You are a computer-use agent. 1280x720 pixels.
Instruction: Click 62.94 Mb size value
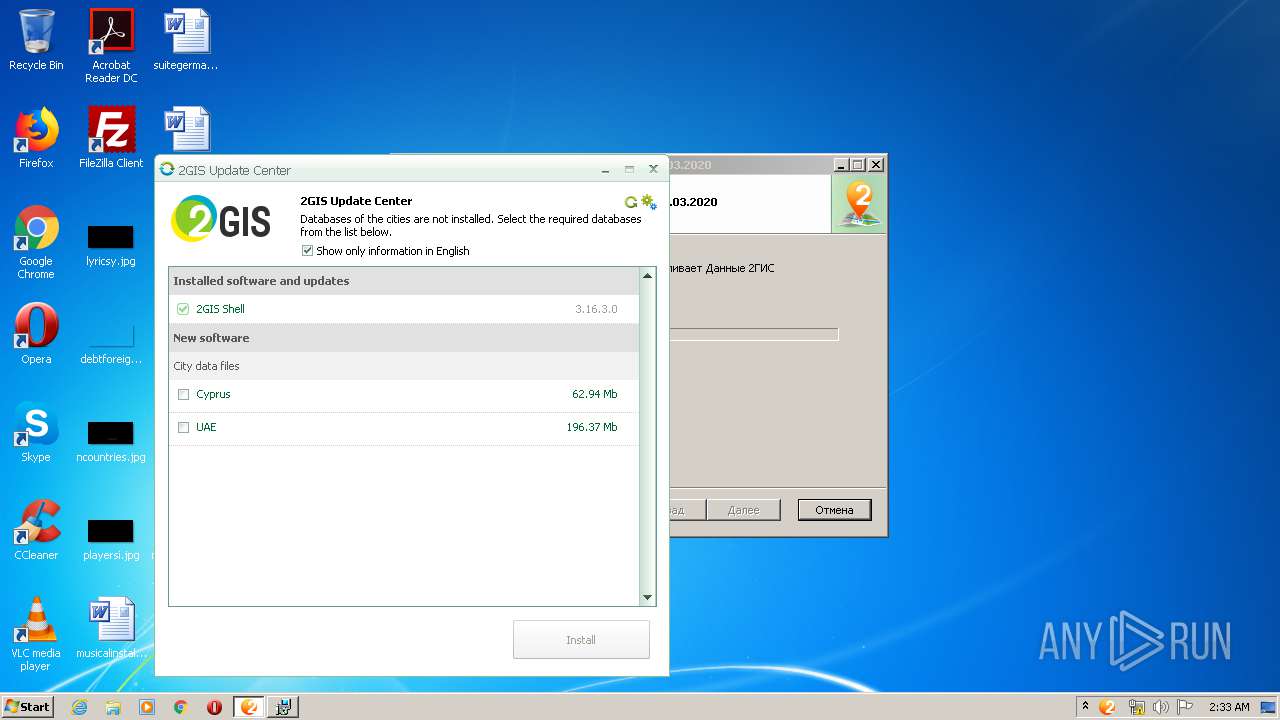595,394
